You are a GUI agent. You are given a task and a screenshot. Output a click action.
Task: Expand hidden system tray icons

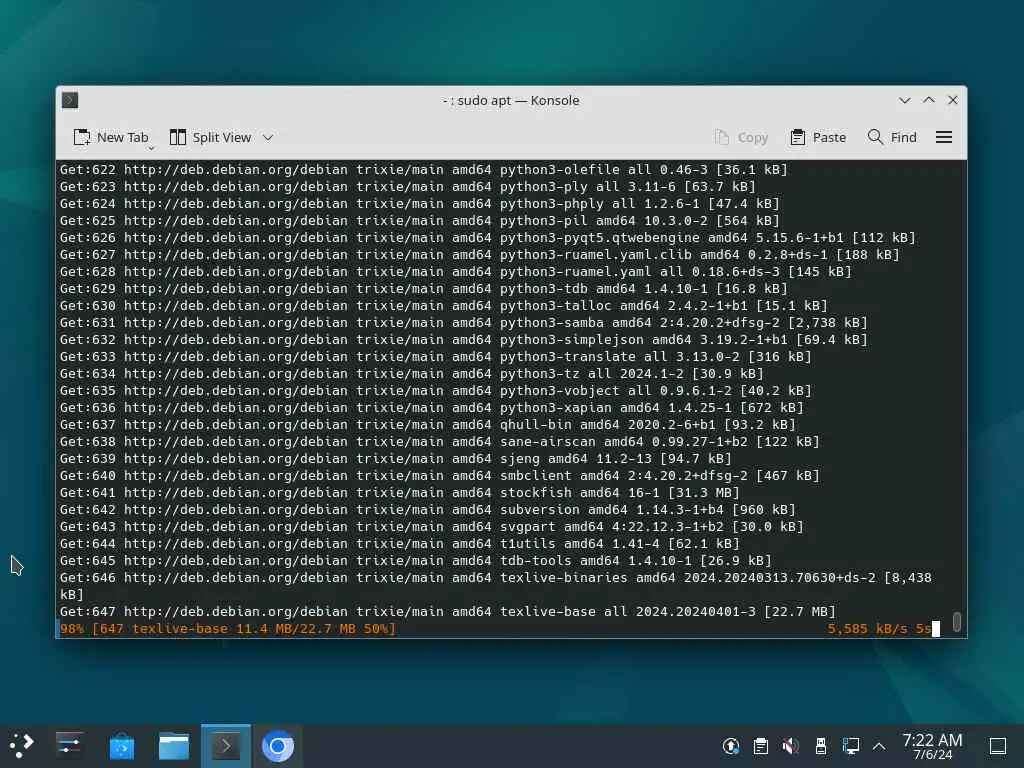point(879,746)
